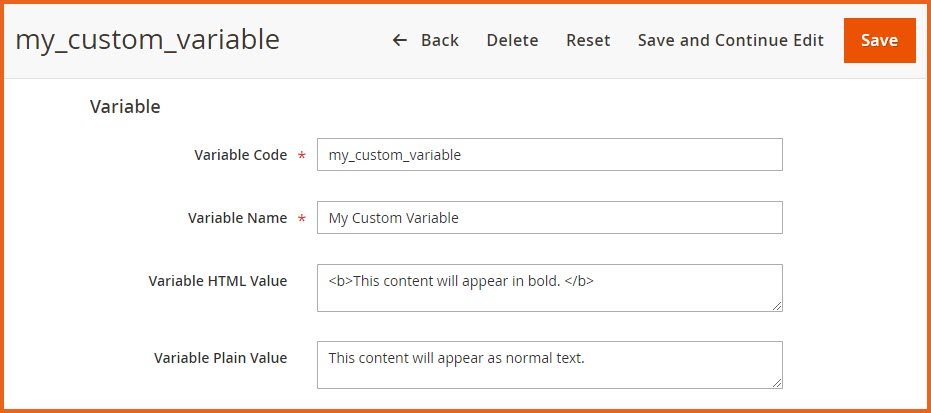Click the Variable Plain Value textarea

click(x=549, y=365)
